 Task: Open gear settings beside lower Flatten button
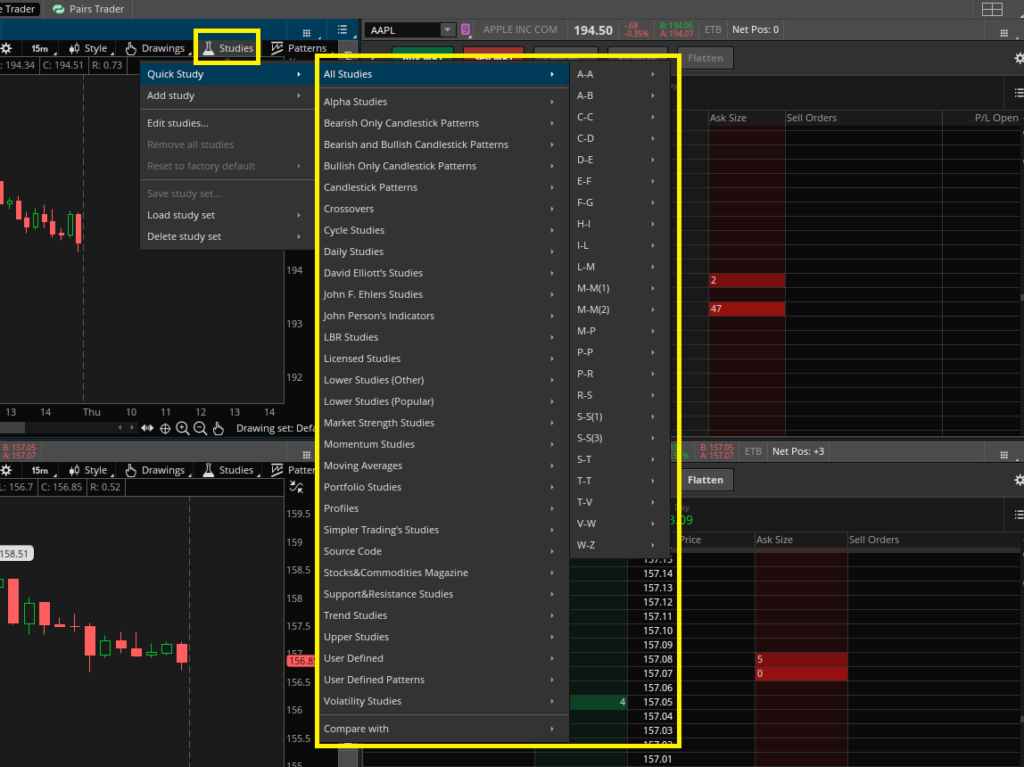tap(1019, 480)
